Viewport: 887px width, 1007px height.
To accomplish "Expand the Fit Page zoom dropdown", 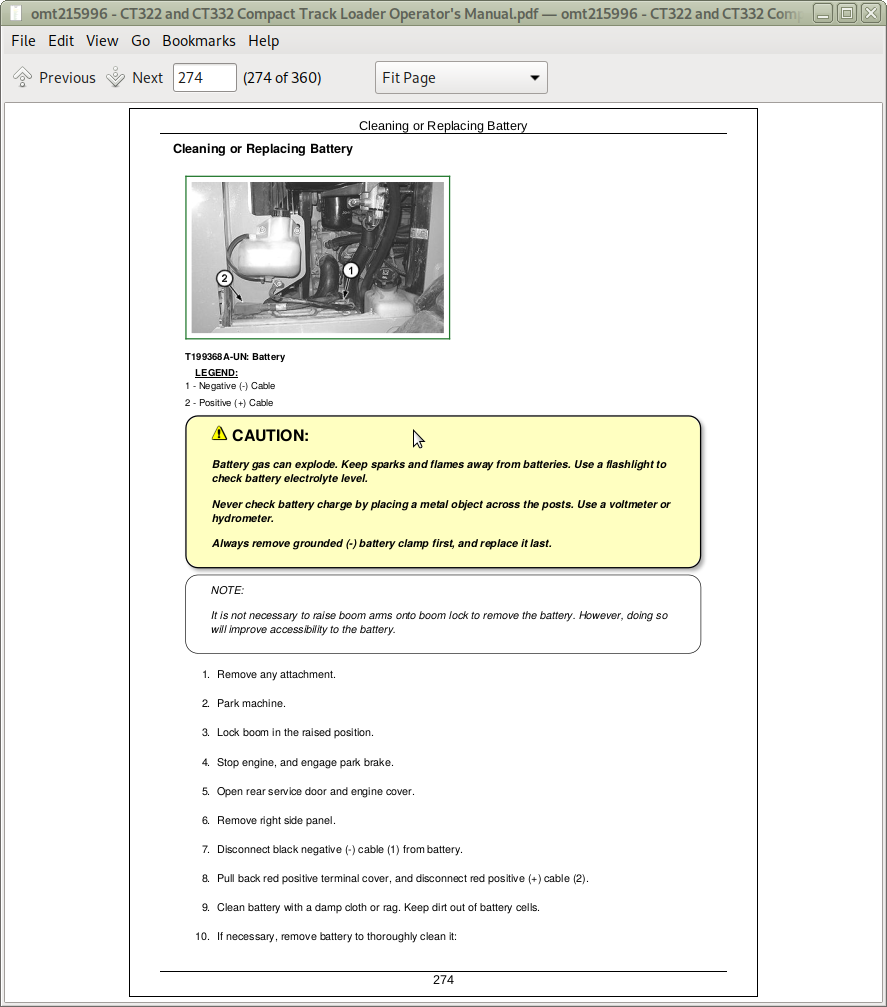I will pyautogui.click(x=461, y=78).
